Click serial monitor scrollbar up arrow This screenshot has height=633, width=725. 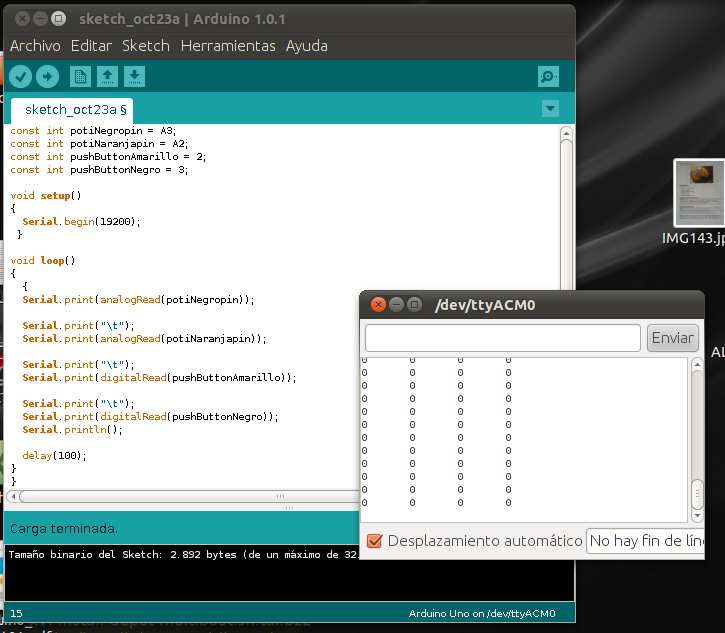pyautogui.click(x=697, y=365)
